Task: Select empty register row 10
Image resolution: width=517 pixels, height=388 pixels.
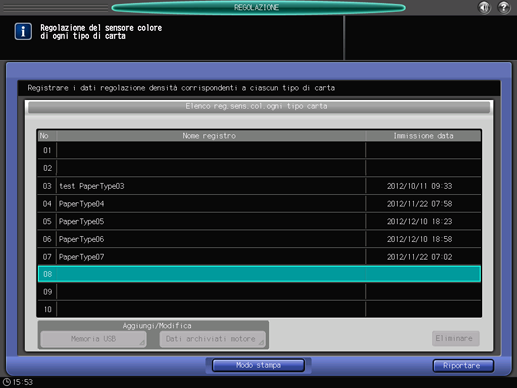Action: coord(259,309)
